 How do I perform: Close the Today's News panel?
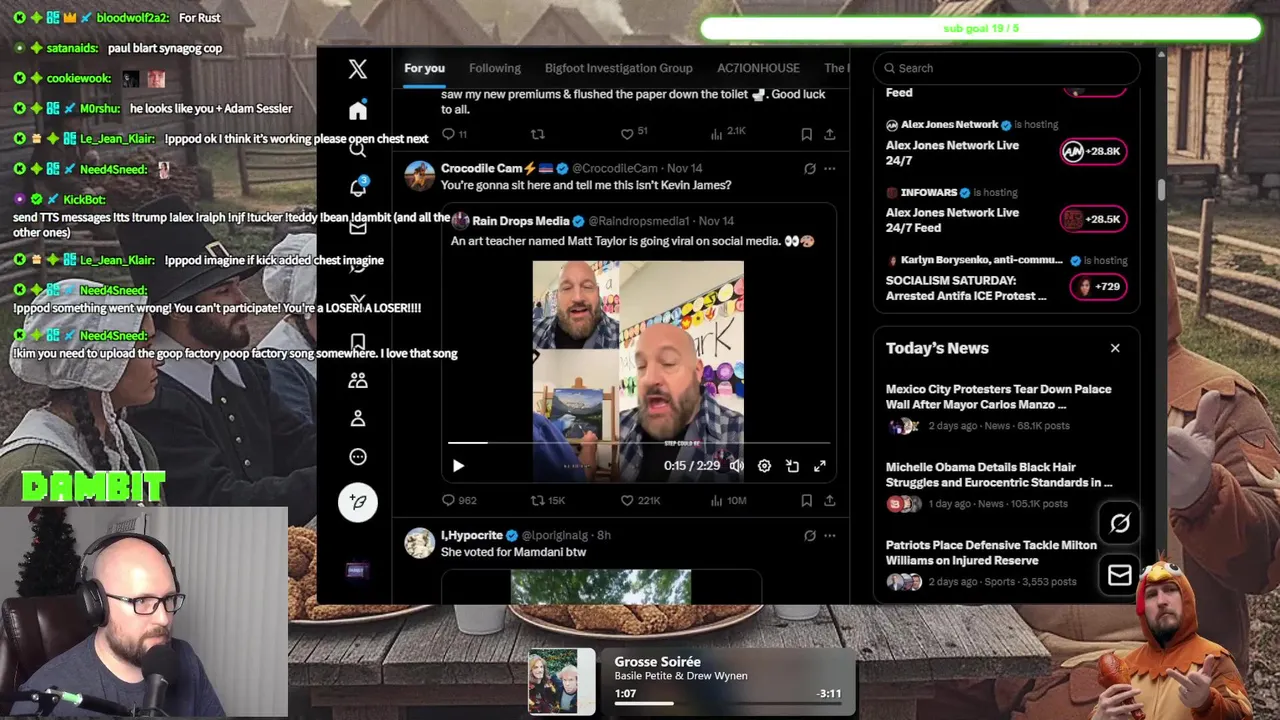(1115, 348)
